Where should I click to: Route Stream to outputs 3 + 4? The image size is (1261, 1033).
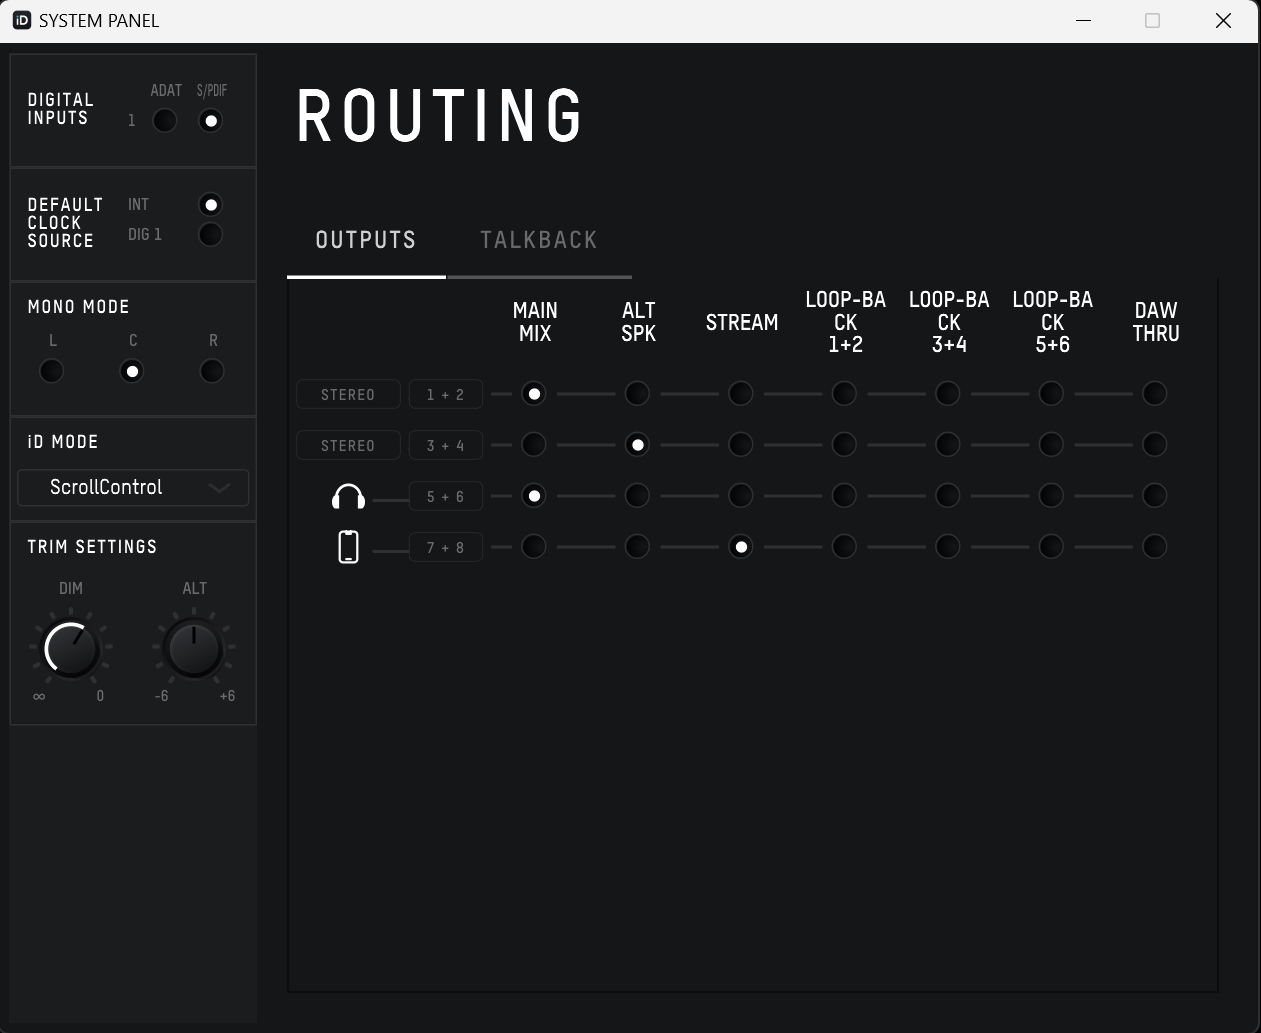741,444
